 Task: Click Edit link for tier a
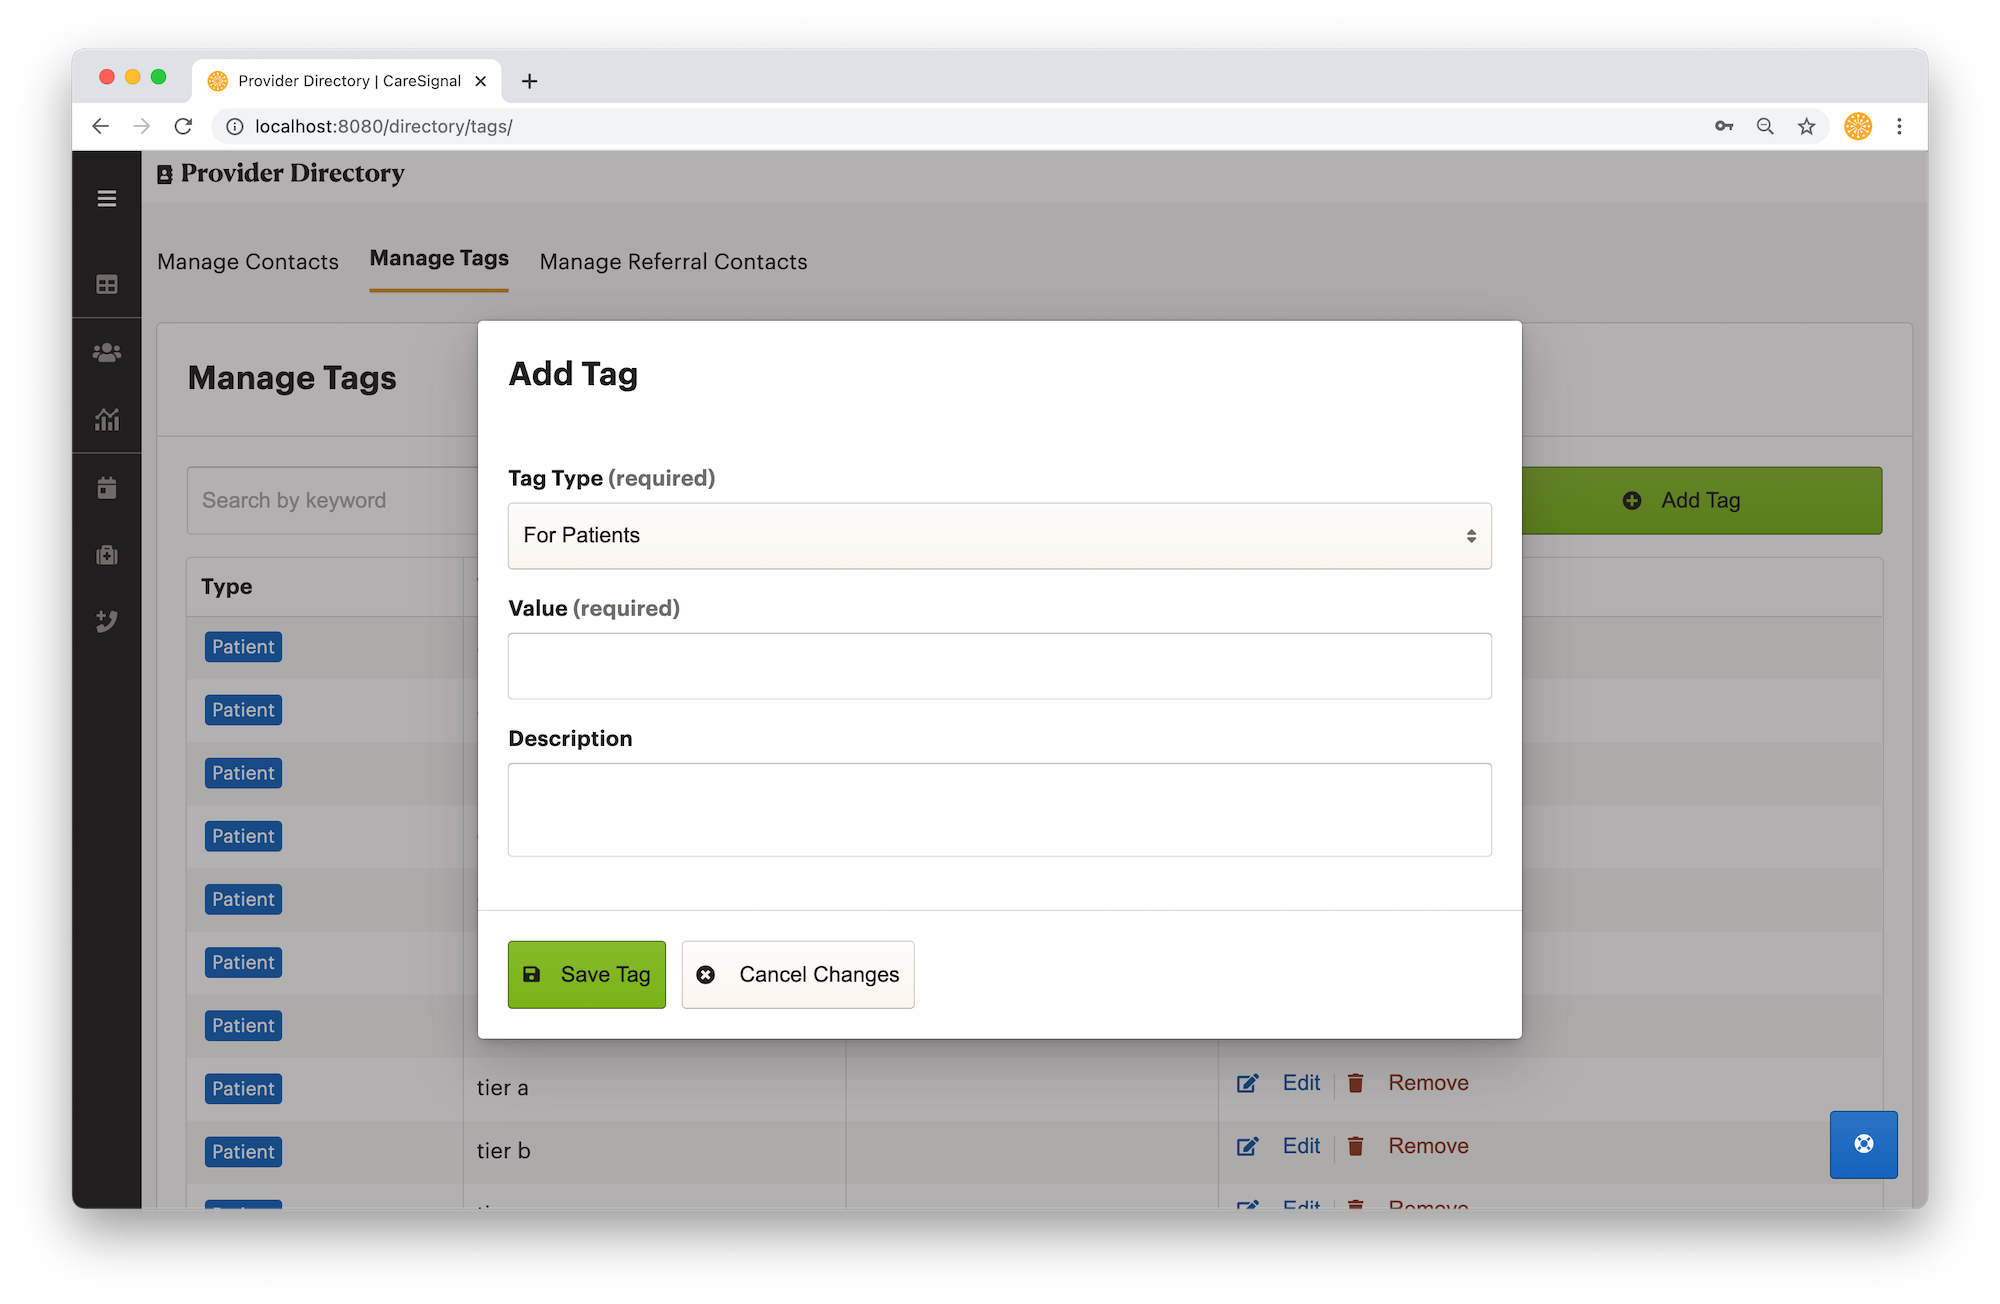point(1301,1083)
